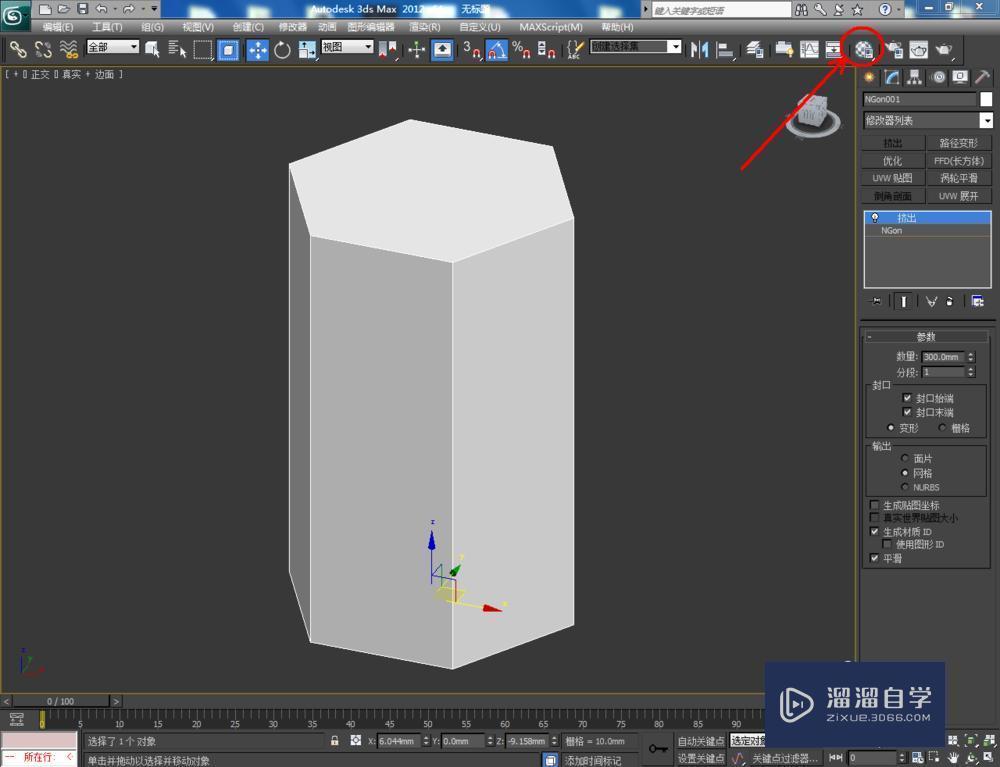This screenshot has width=1000, height=767.
Task: Activate the Pan view hand tool
Action: coord(953,757)
